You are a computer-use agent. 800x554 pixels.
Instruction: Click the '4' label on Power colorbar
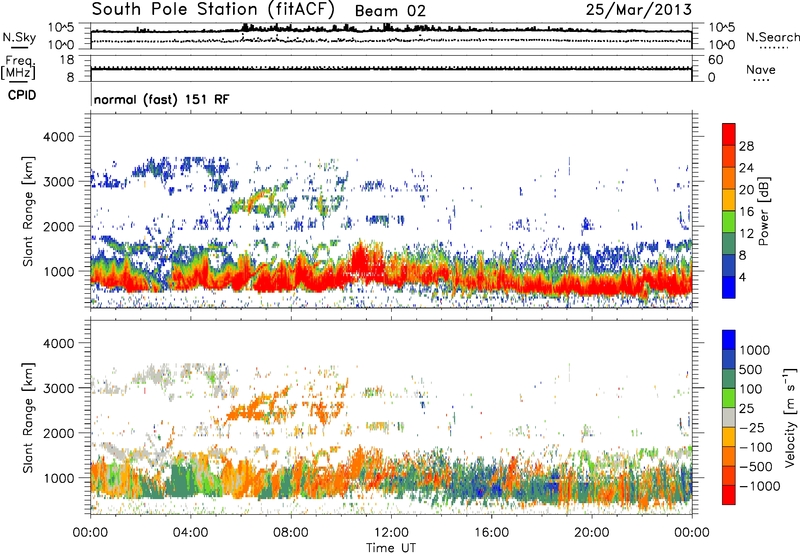[x=742, y=277]
